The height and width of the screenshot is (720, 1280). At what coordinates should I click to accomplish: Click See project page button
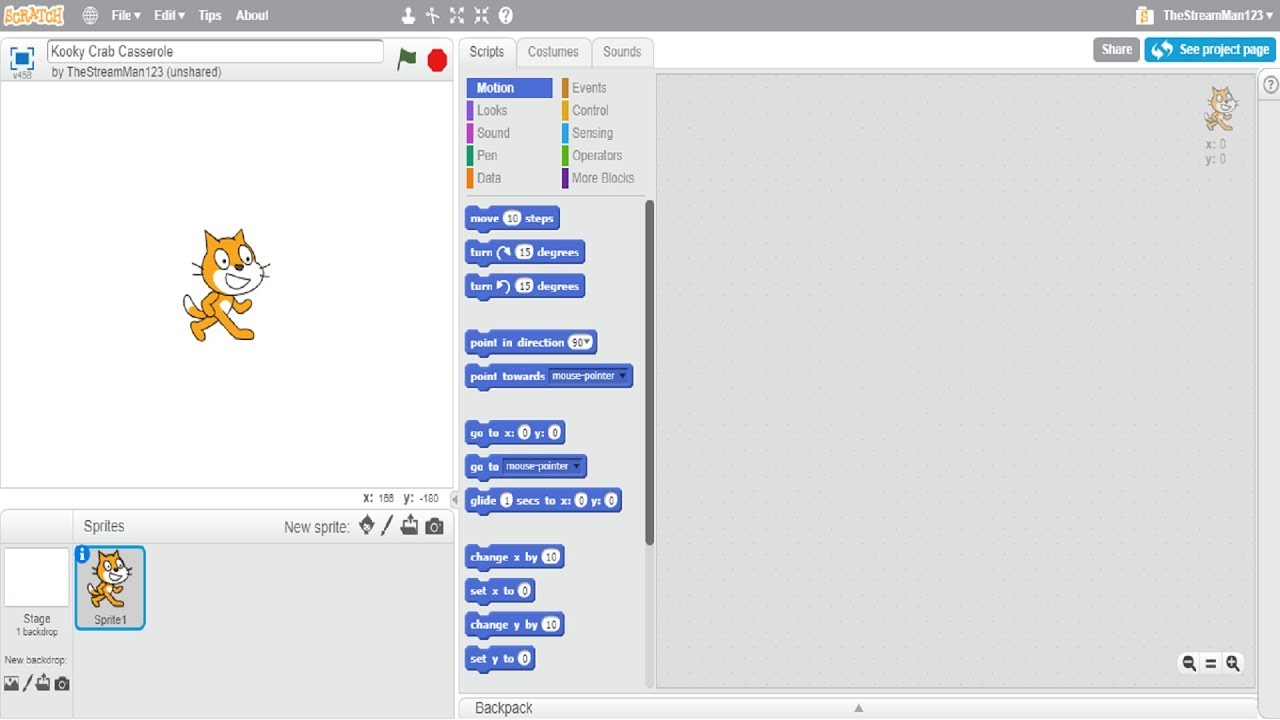pos(1211,49)
